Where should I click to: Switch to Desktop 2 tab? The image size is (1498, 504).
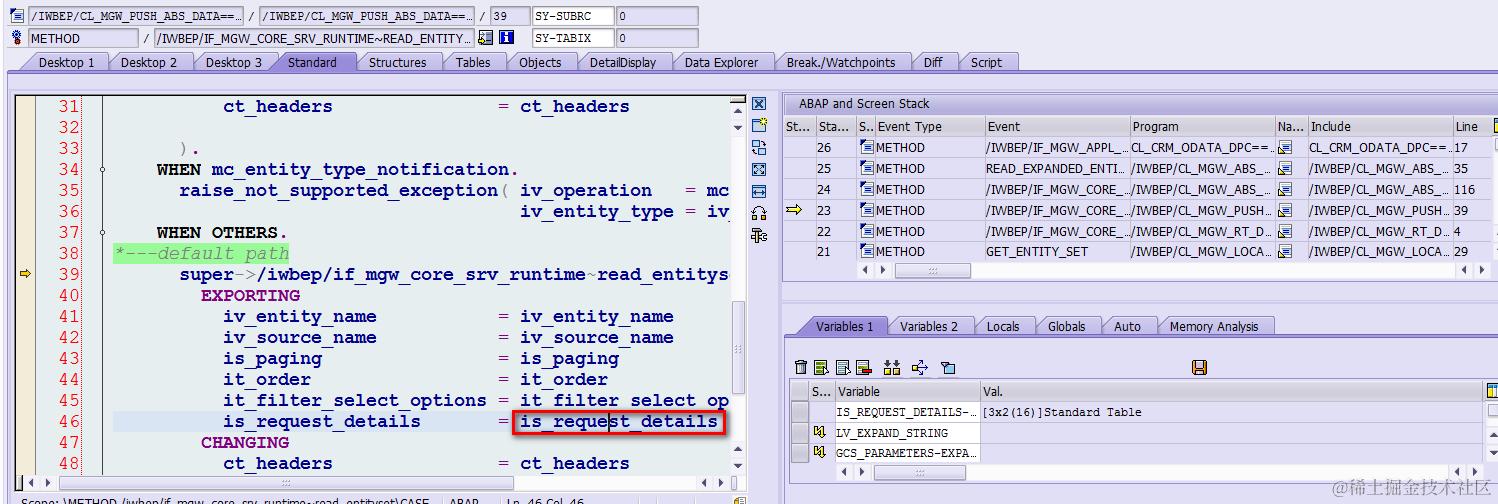149,62
